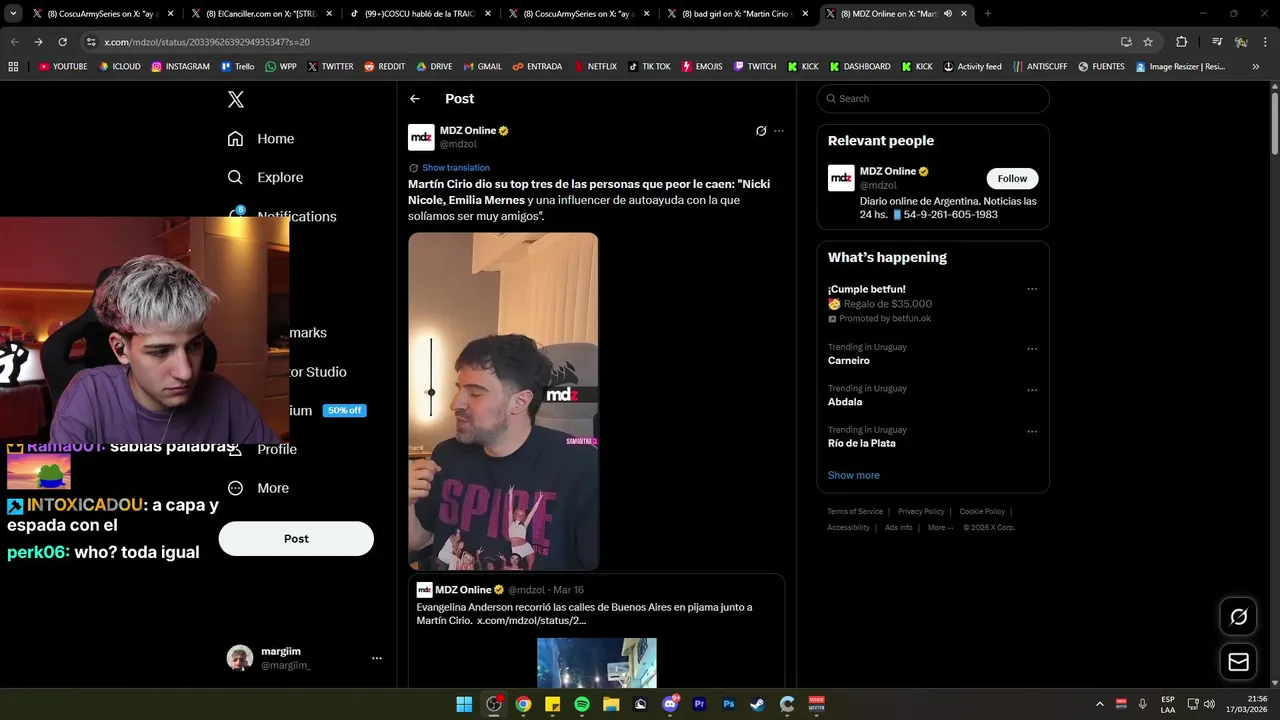Open Chrome extensions puzzle icon
The width and height of the screenshot is (1280, 720).
tap(1181, 42)
